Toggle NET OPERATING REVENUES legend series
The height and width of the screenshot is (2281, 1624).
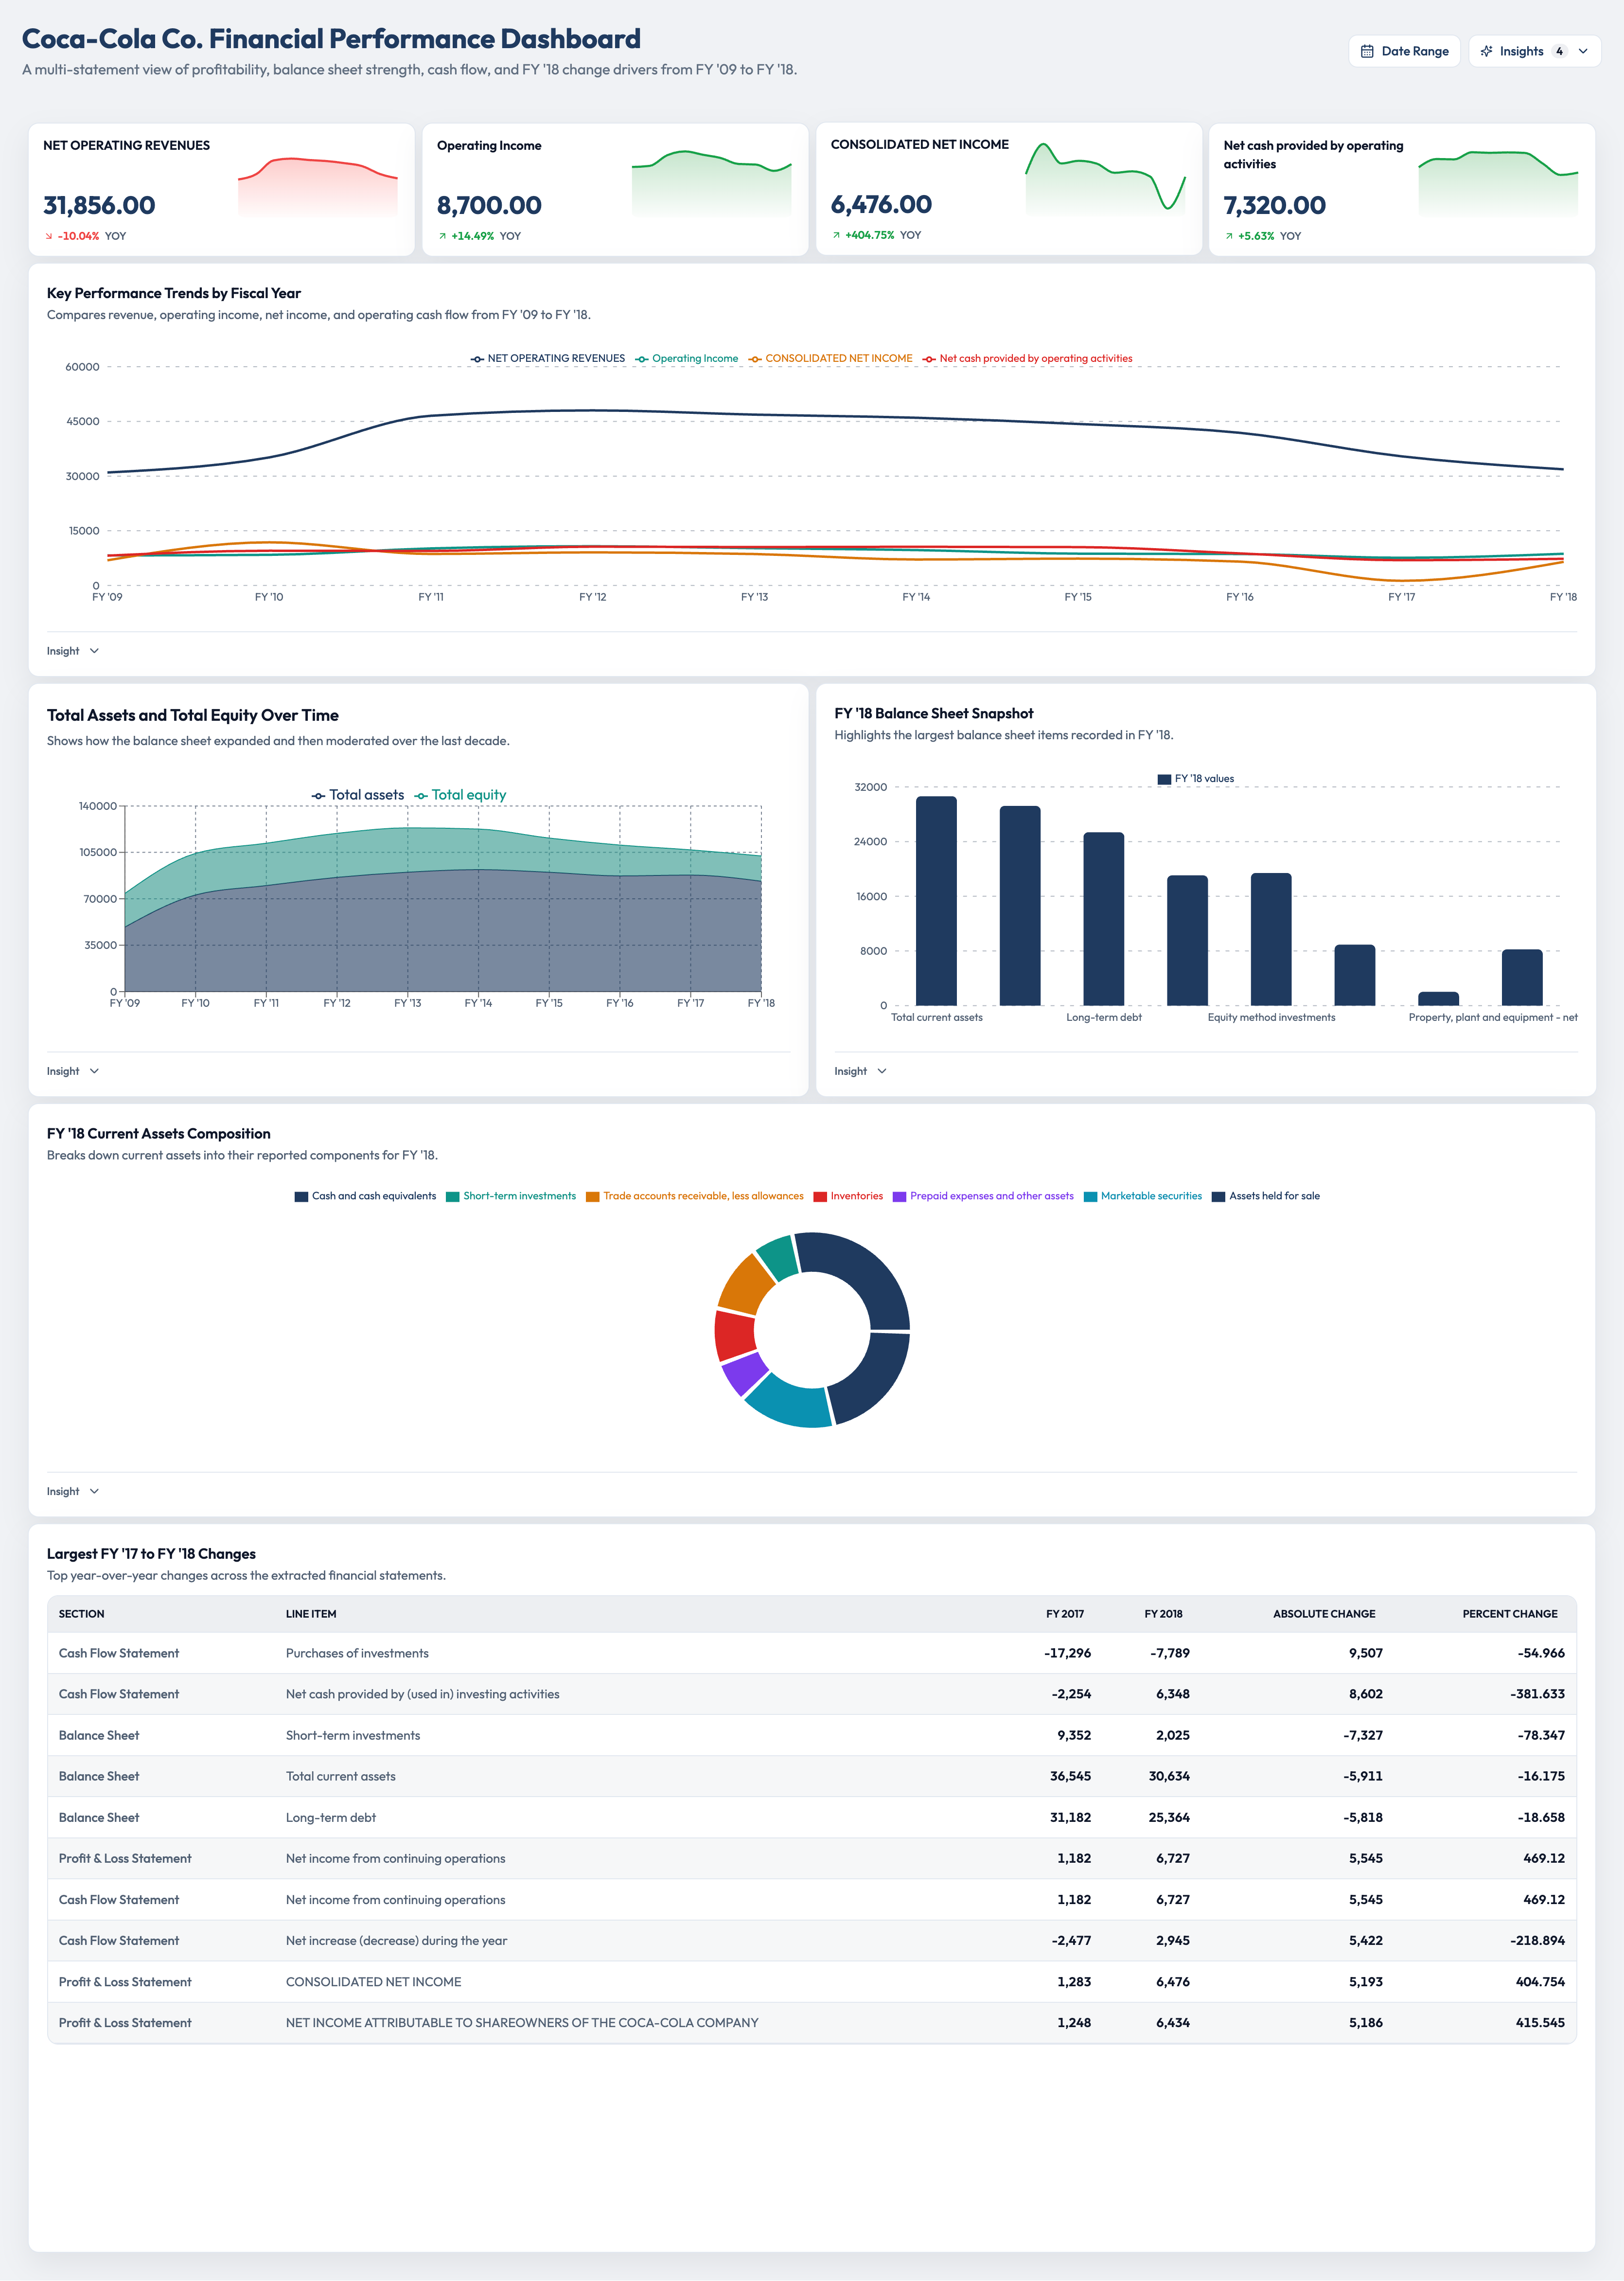tap(548, 358)
